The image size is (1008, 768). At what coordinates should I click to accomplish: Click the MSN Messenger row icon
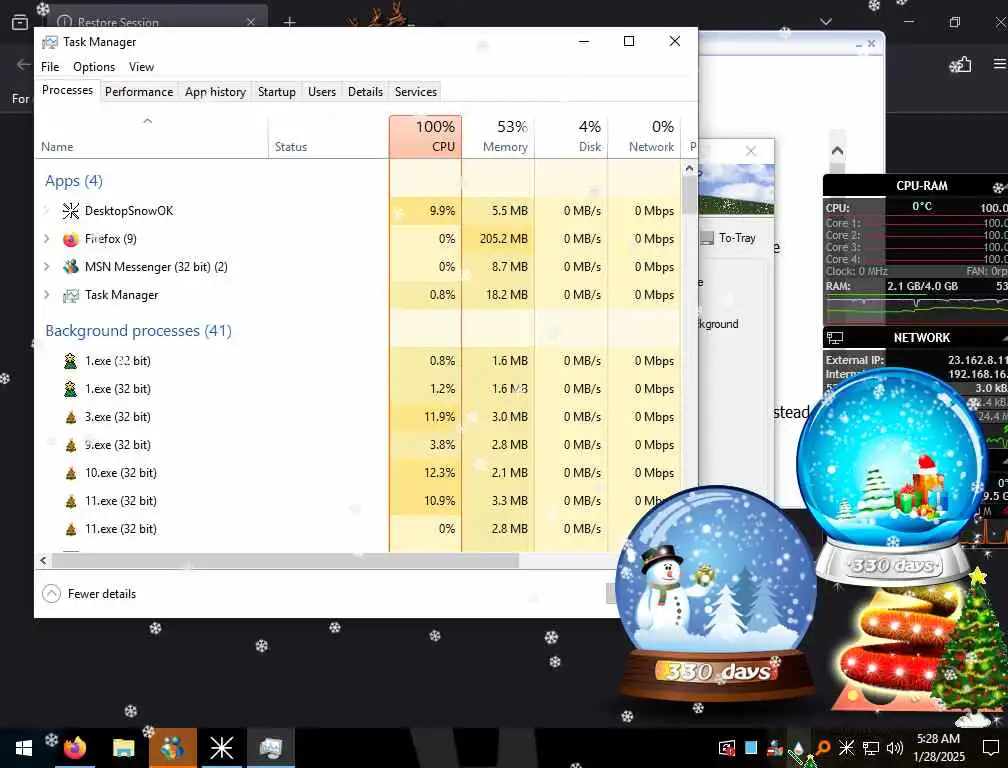point(71,267)
